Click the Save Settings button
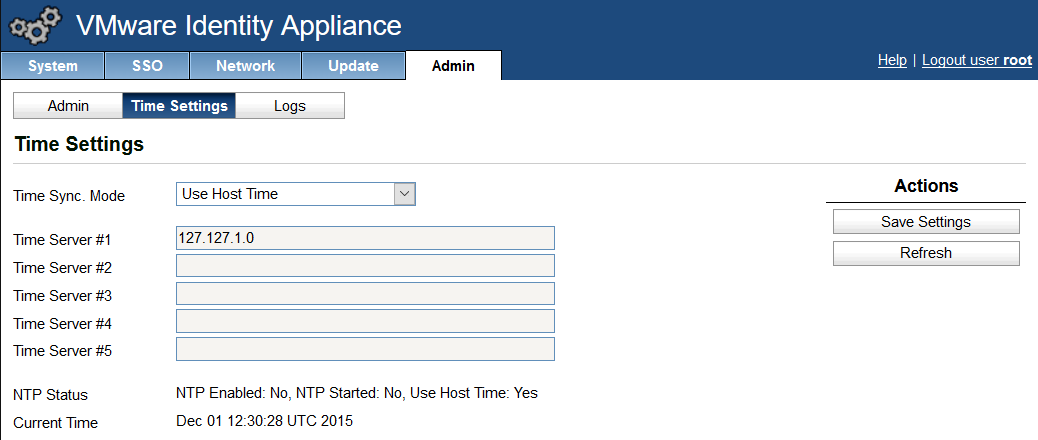The width and height of the screenshot is (1038, 440). (926, 222)
